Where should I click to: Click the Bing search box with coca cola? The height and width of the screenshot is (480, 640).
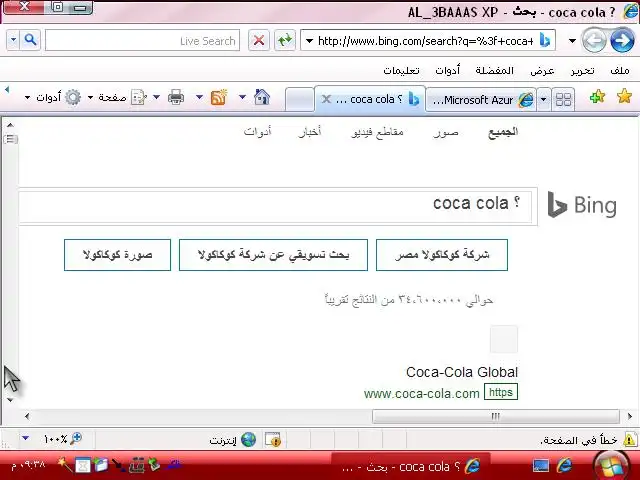(x=276, y=207)
